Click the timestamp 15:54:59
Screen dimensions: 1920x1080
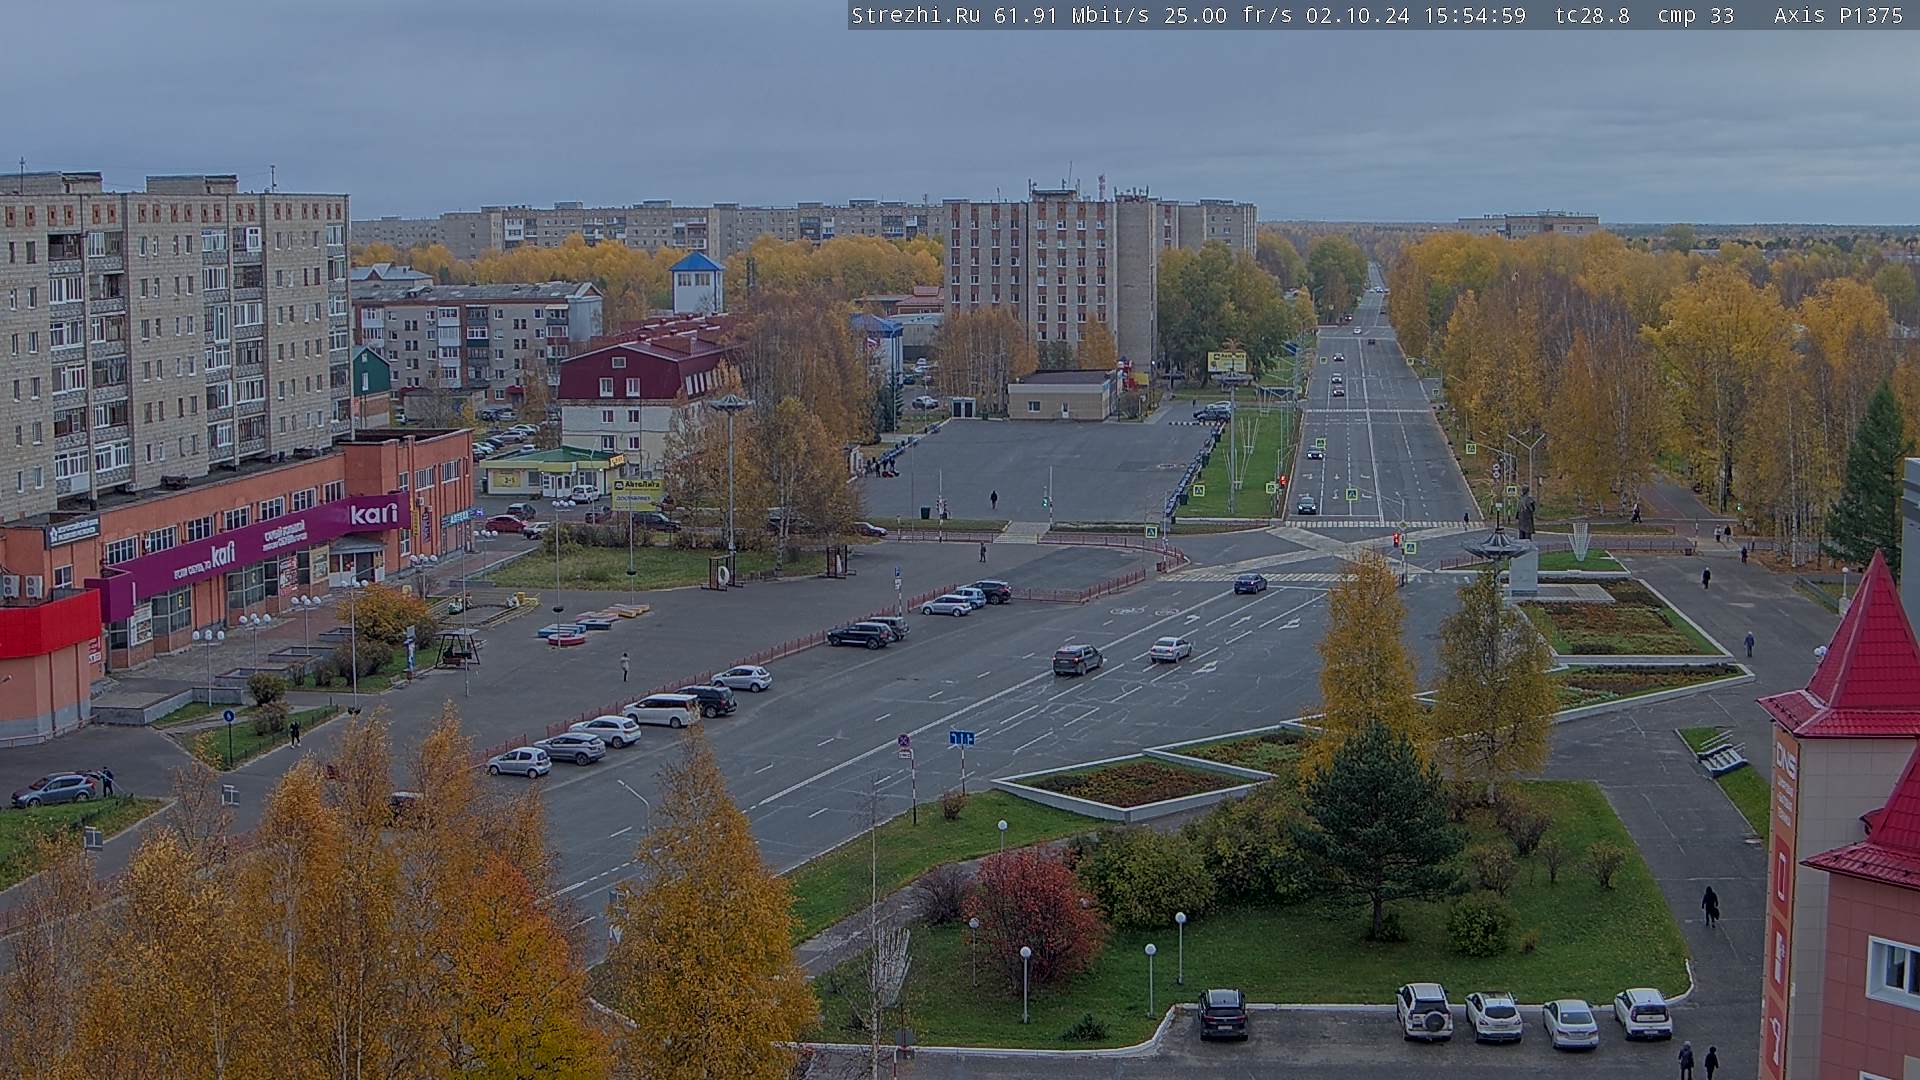click(1473, 15)
